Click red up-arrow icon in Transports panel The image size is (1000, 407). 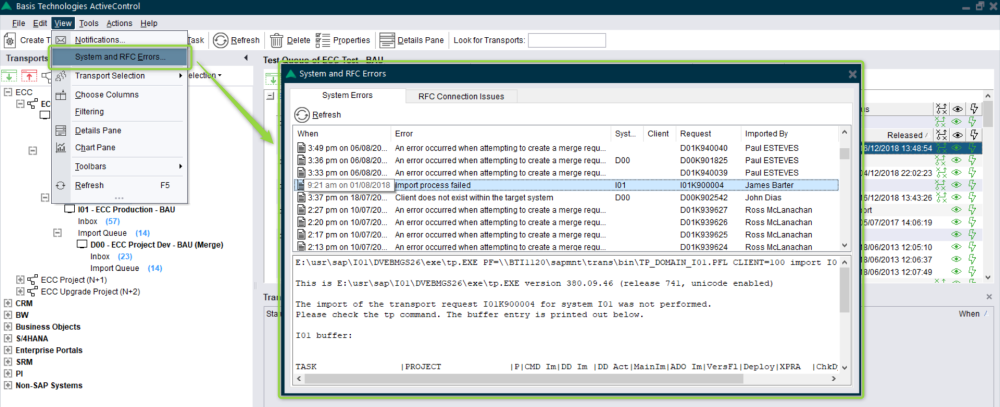point(28,76)
